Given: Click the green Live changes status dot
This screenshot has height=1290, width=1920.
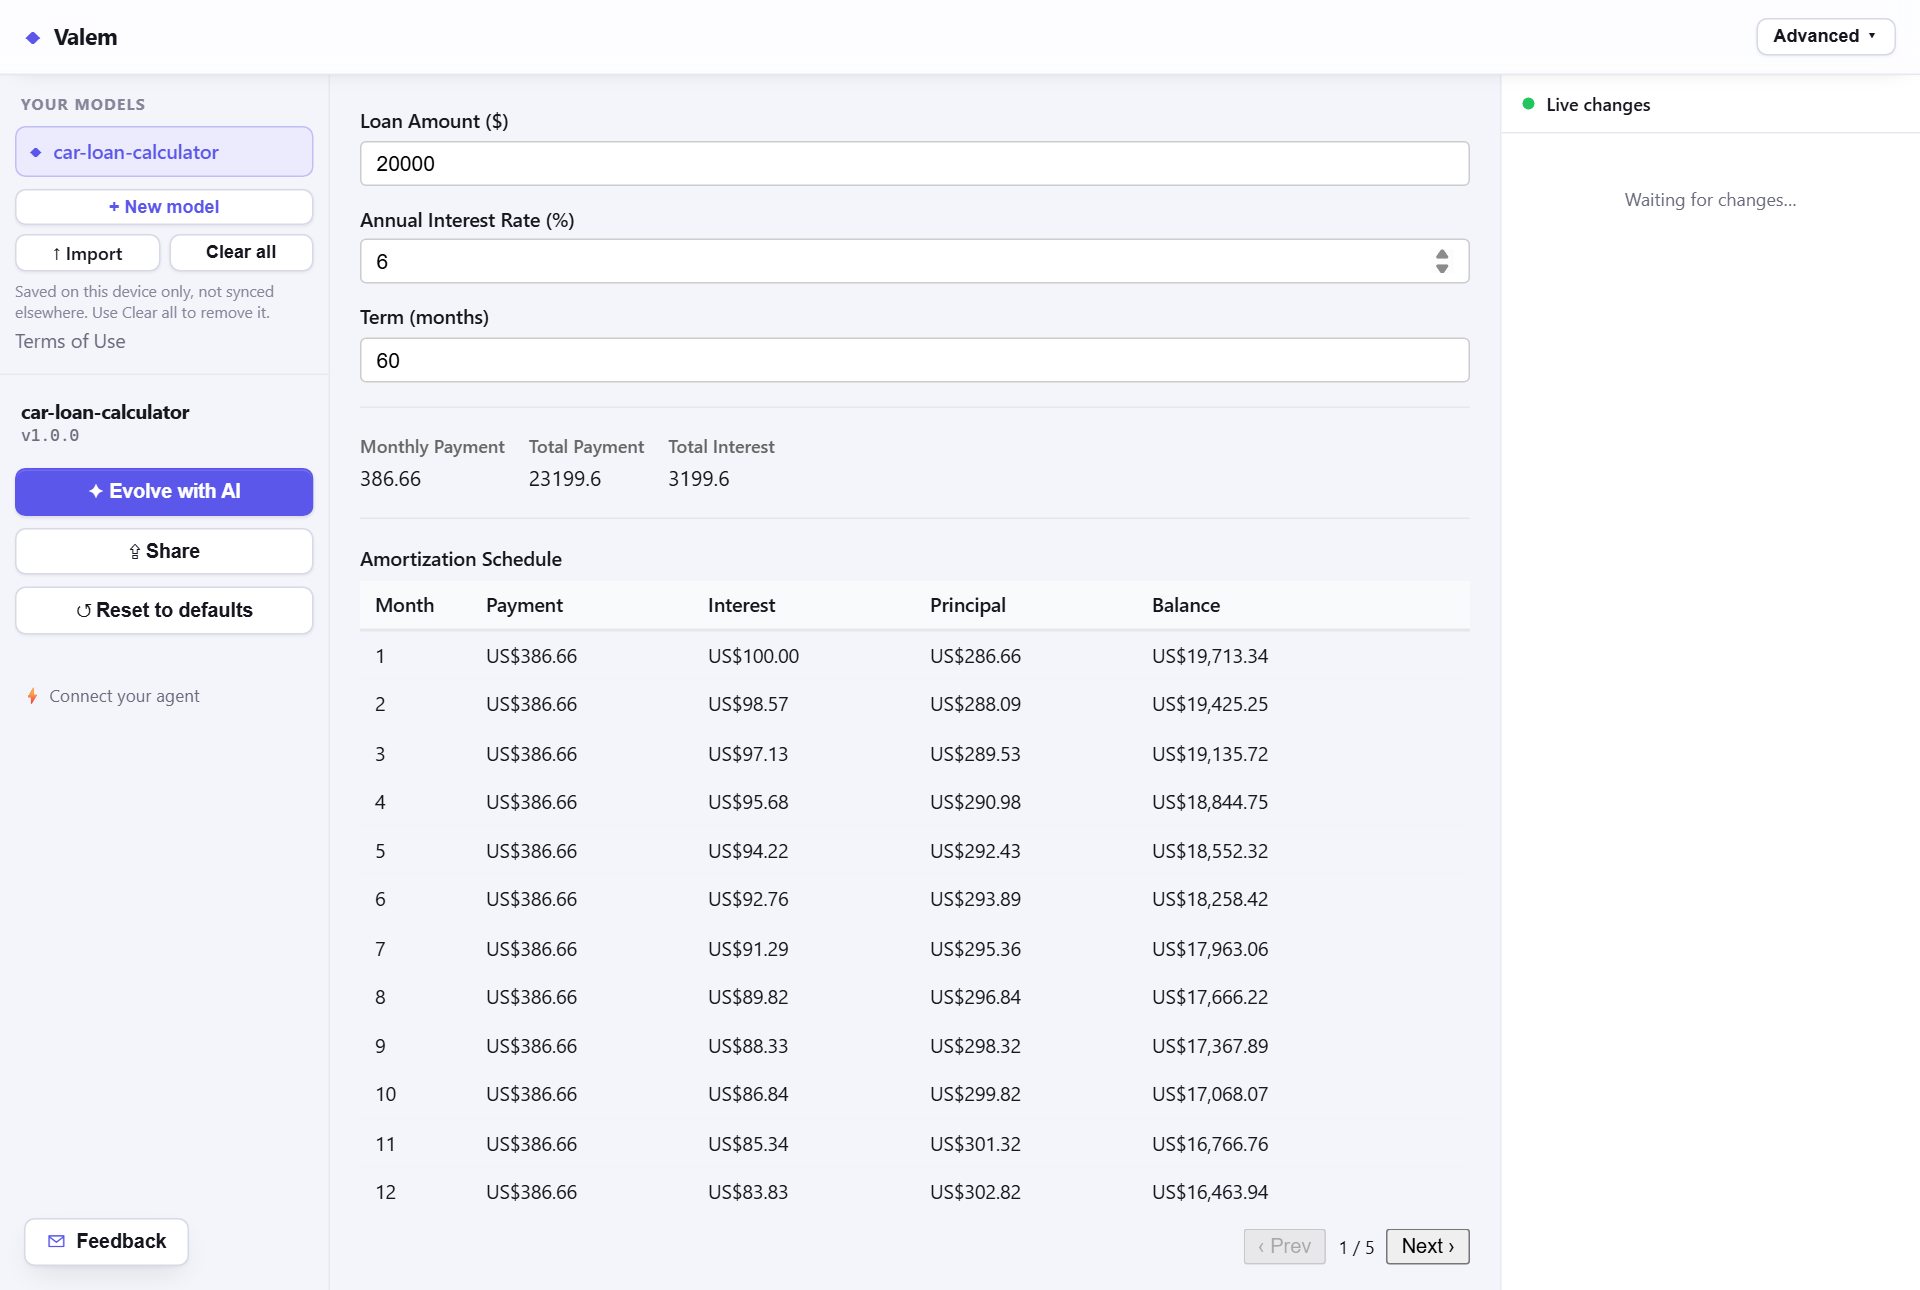Looking at the screenshot, I should click(1528, 104).
